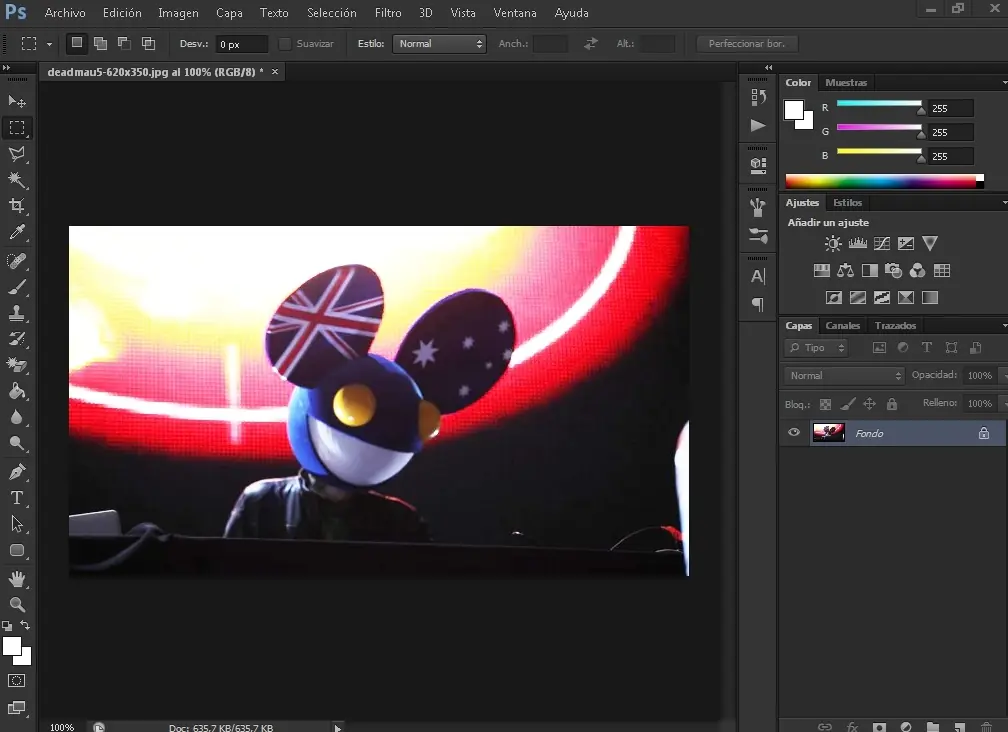1008x732 pixels.
Task: Add a Brightness/Contrast adjustment
Action: coord(833,244)
